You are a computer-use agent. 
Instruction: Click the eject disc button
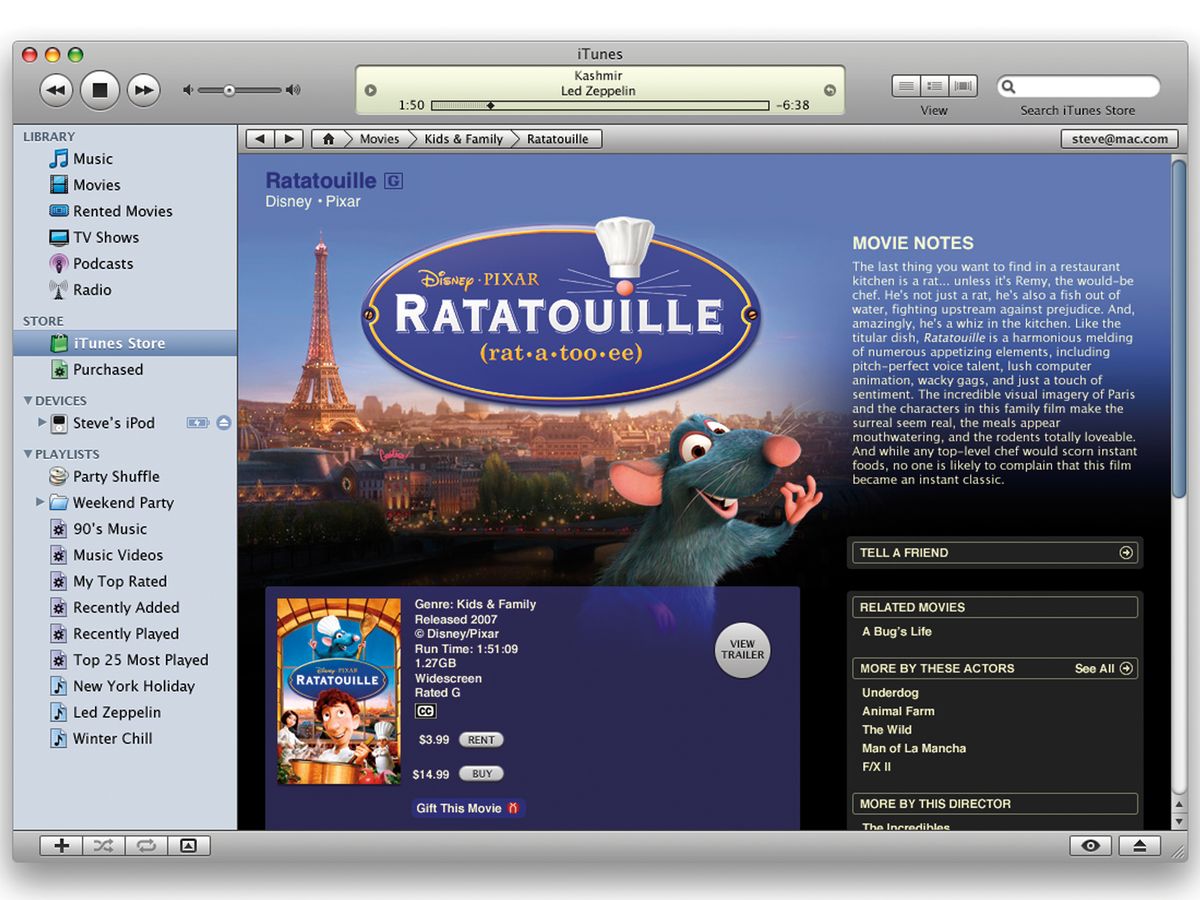click(1139, 846)
